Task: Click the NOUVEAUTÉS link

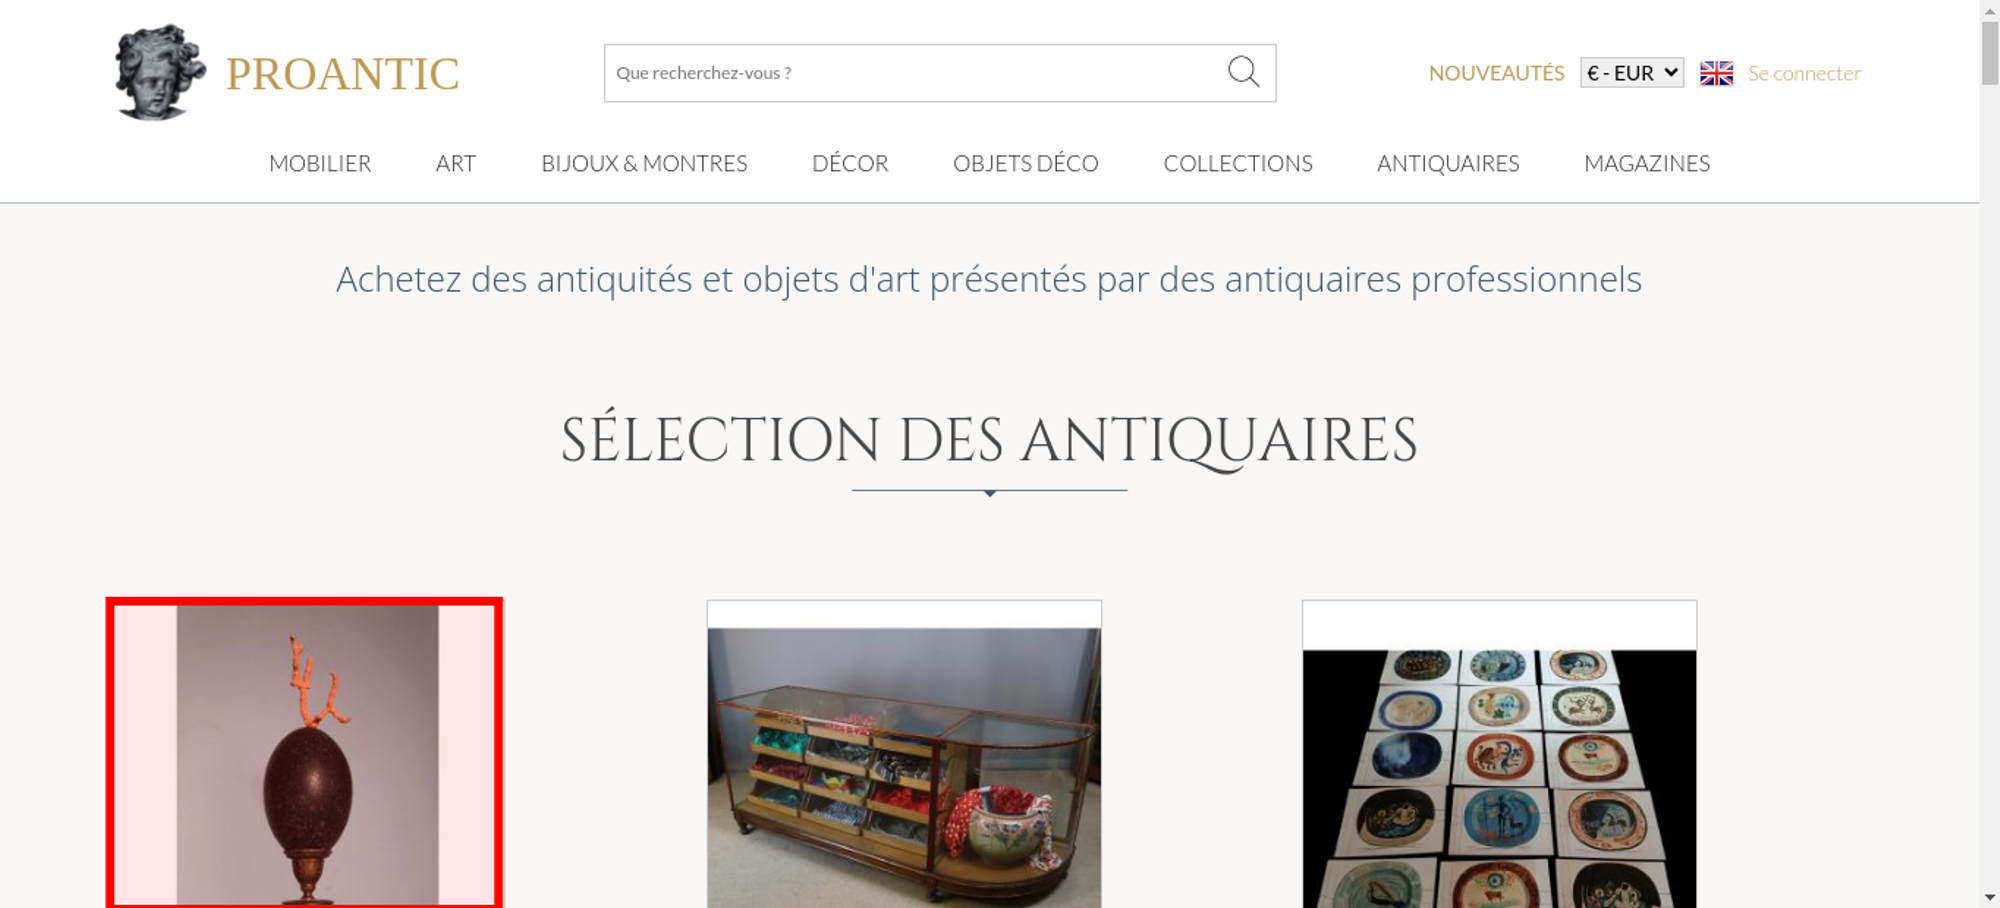Action: [x=1496, y=73]
